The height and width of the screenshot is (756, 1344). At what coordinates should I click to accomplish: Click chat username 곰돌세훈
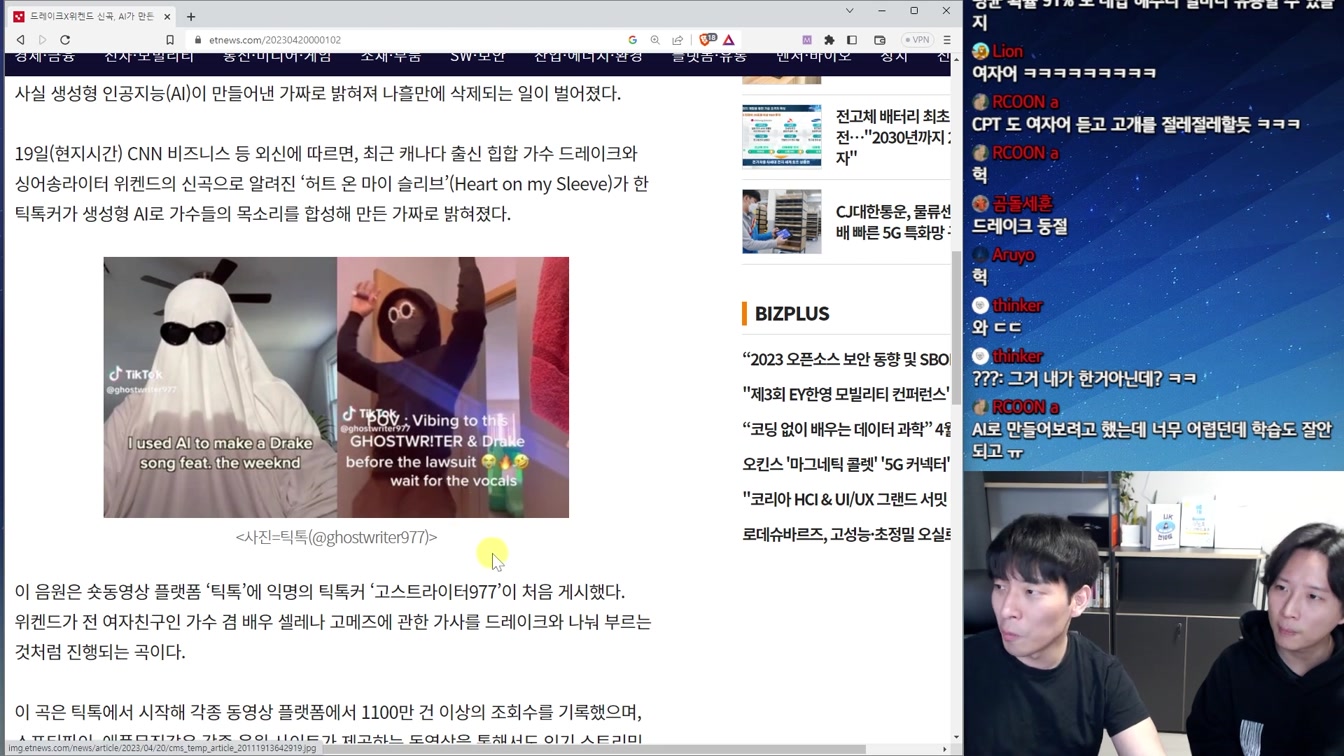(x=1022, y=204)
